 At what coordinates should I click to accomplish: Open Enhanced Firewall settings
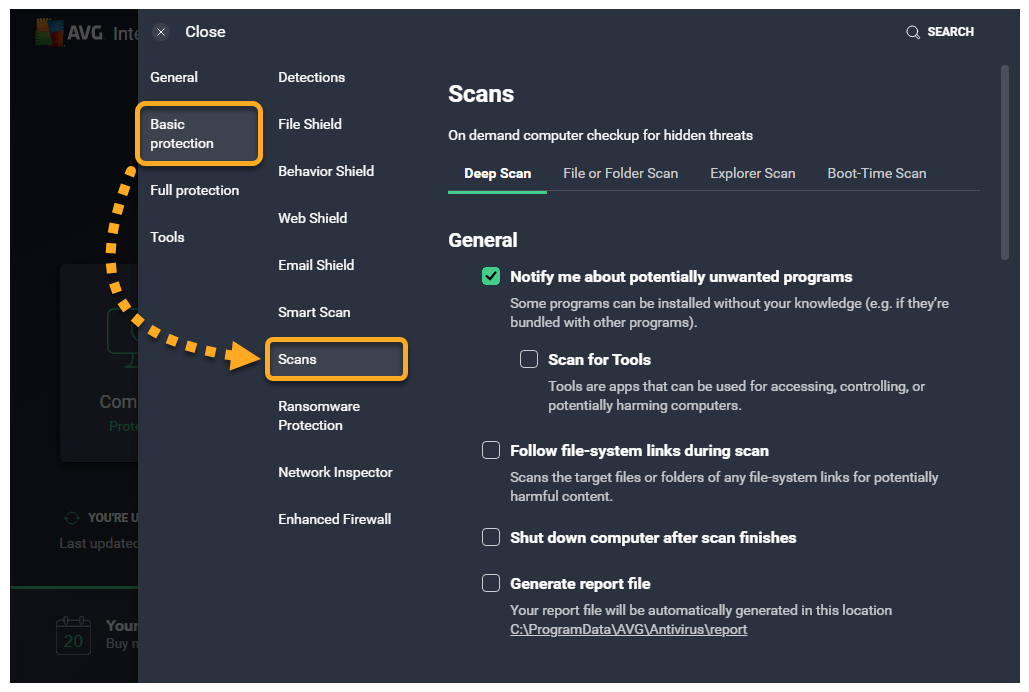[x=334, y=519]
